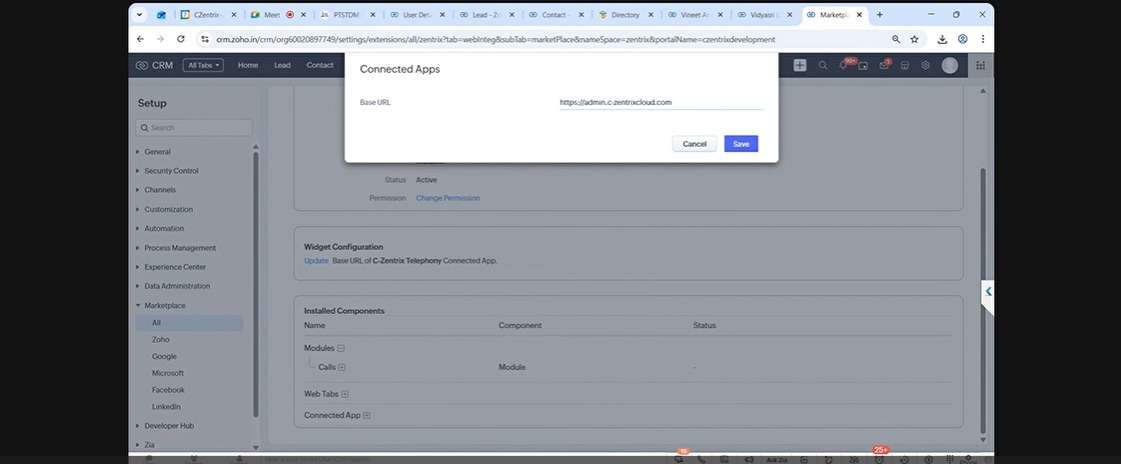1121x464 pixels.
Task: Click the Base URL input field
Action: coord(660,102)
